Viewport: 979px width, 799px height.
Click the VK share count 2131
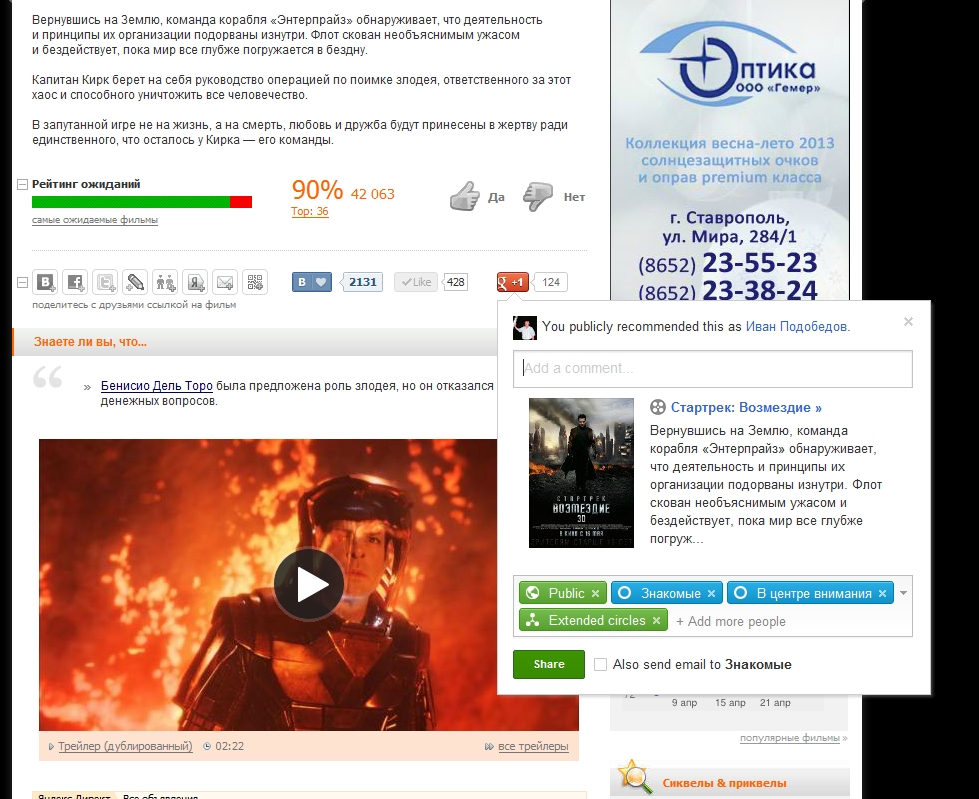coord(362,282)
